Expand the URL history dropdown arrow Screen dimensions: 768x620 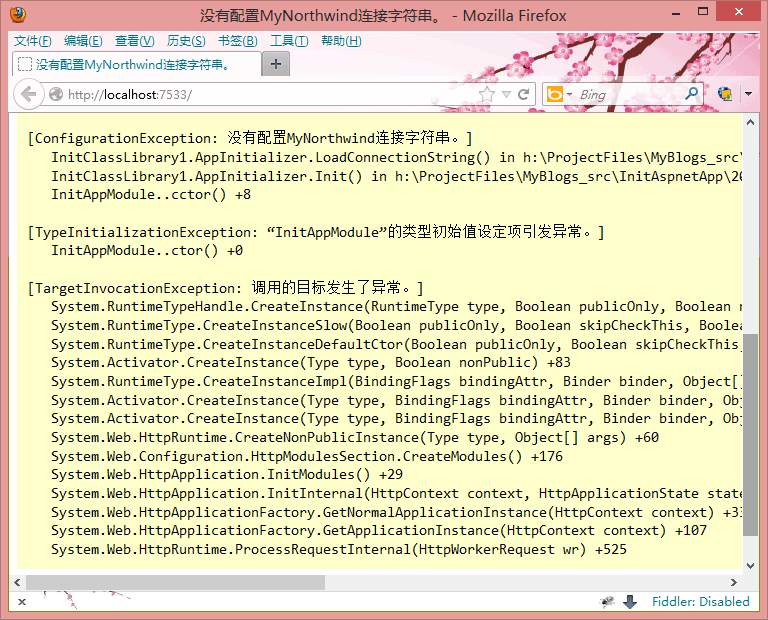(x=506, y=94)
